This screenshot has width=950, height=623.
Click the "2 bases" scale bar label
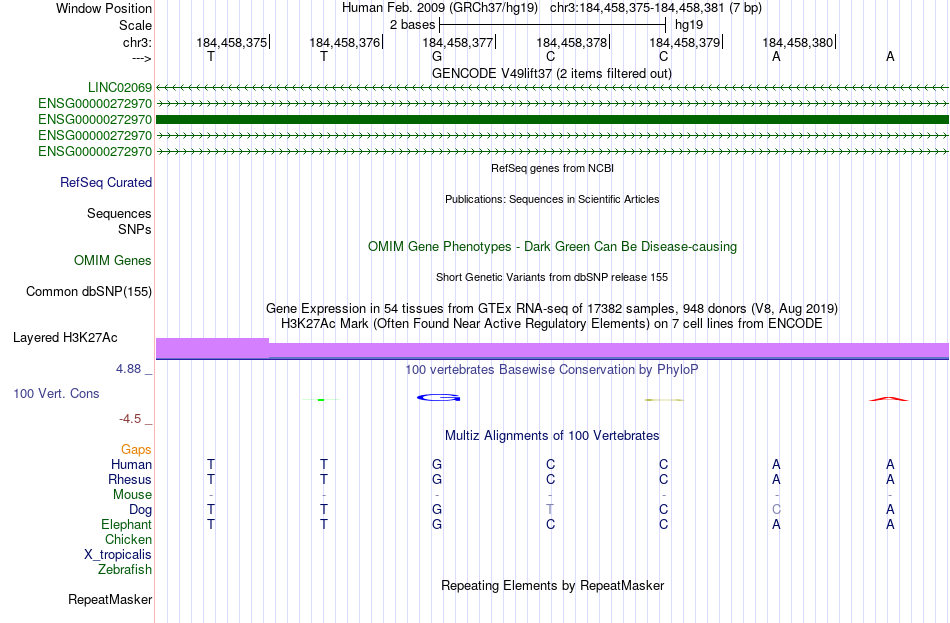click(412, 25)
